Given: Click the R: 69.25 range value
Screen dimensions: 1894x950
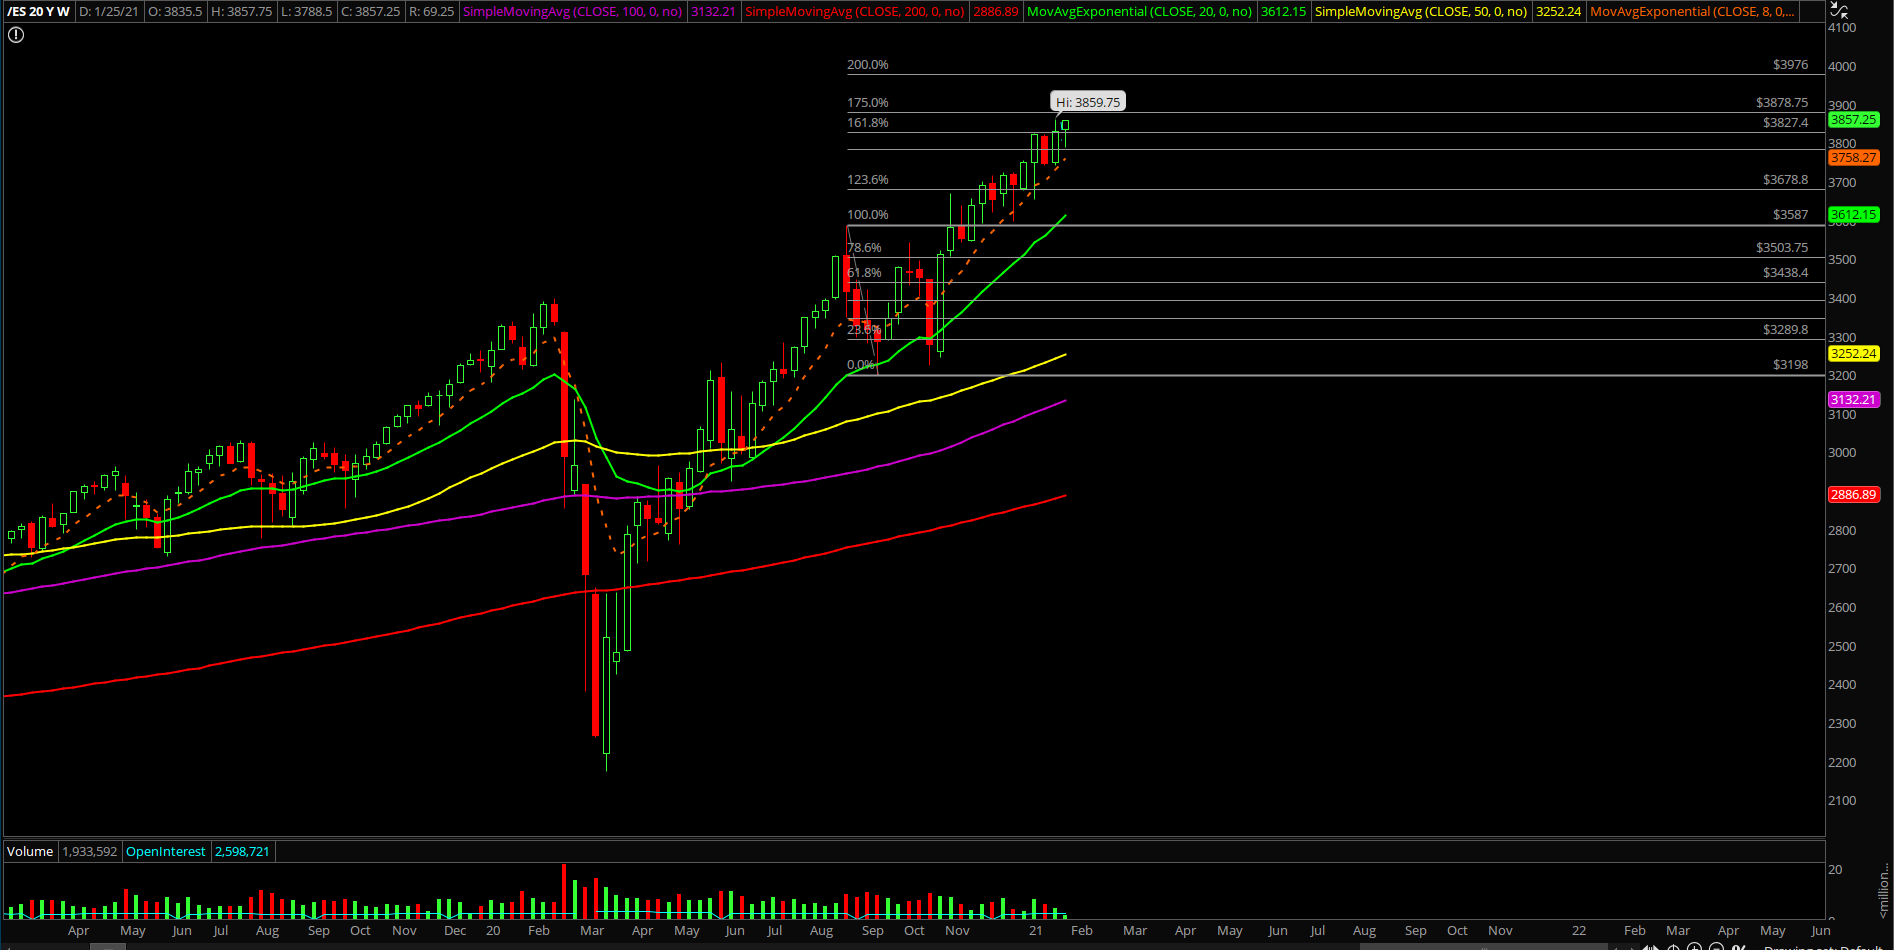Looking at the screenshot, I should tap(431, 12).
